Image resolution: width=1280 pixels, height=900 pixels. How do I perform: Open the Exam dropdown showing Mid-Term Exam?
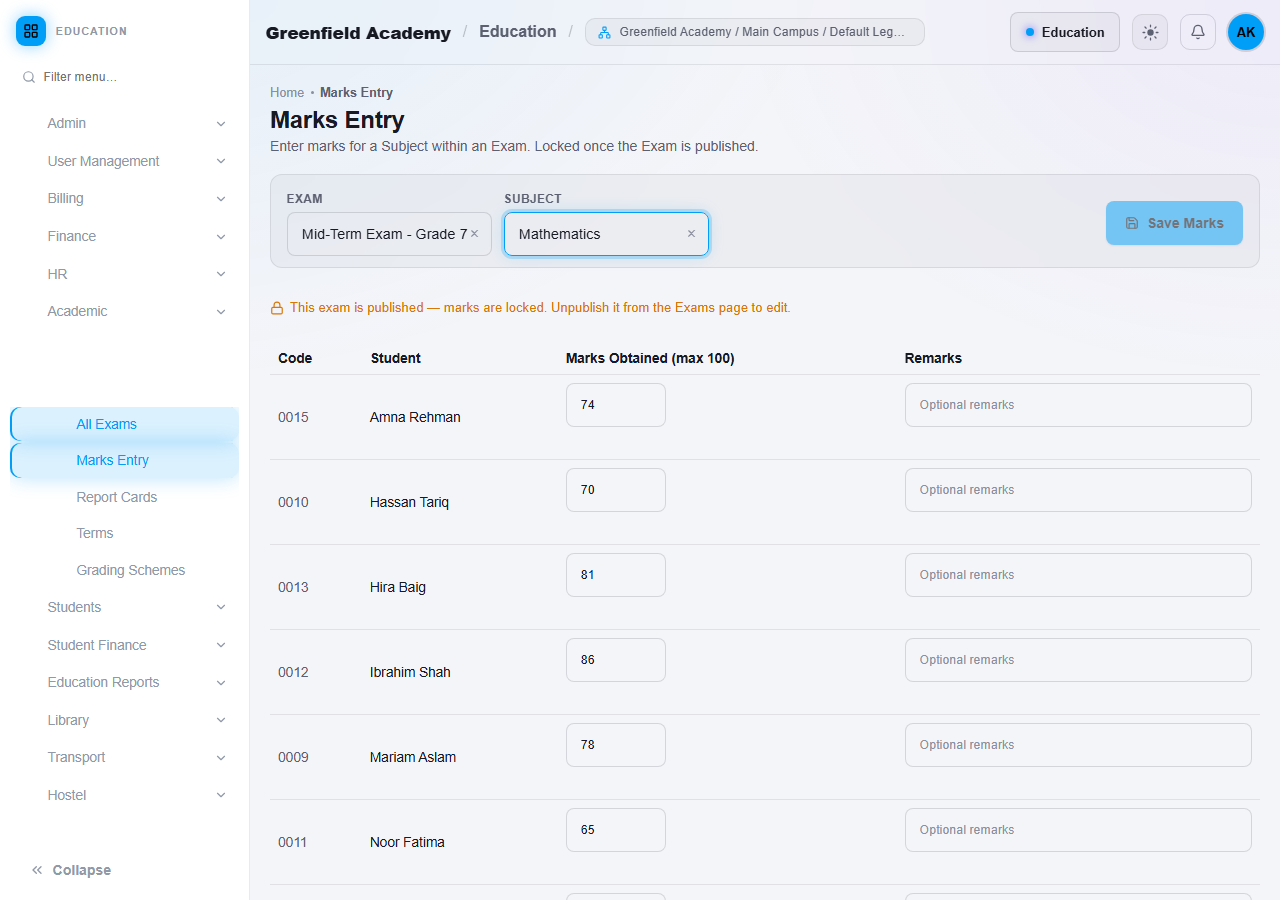pos(389,234)
